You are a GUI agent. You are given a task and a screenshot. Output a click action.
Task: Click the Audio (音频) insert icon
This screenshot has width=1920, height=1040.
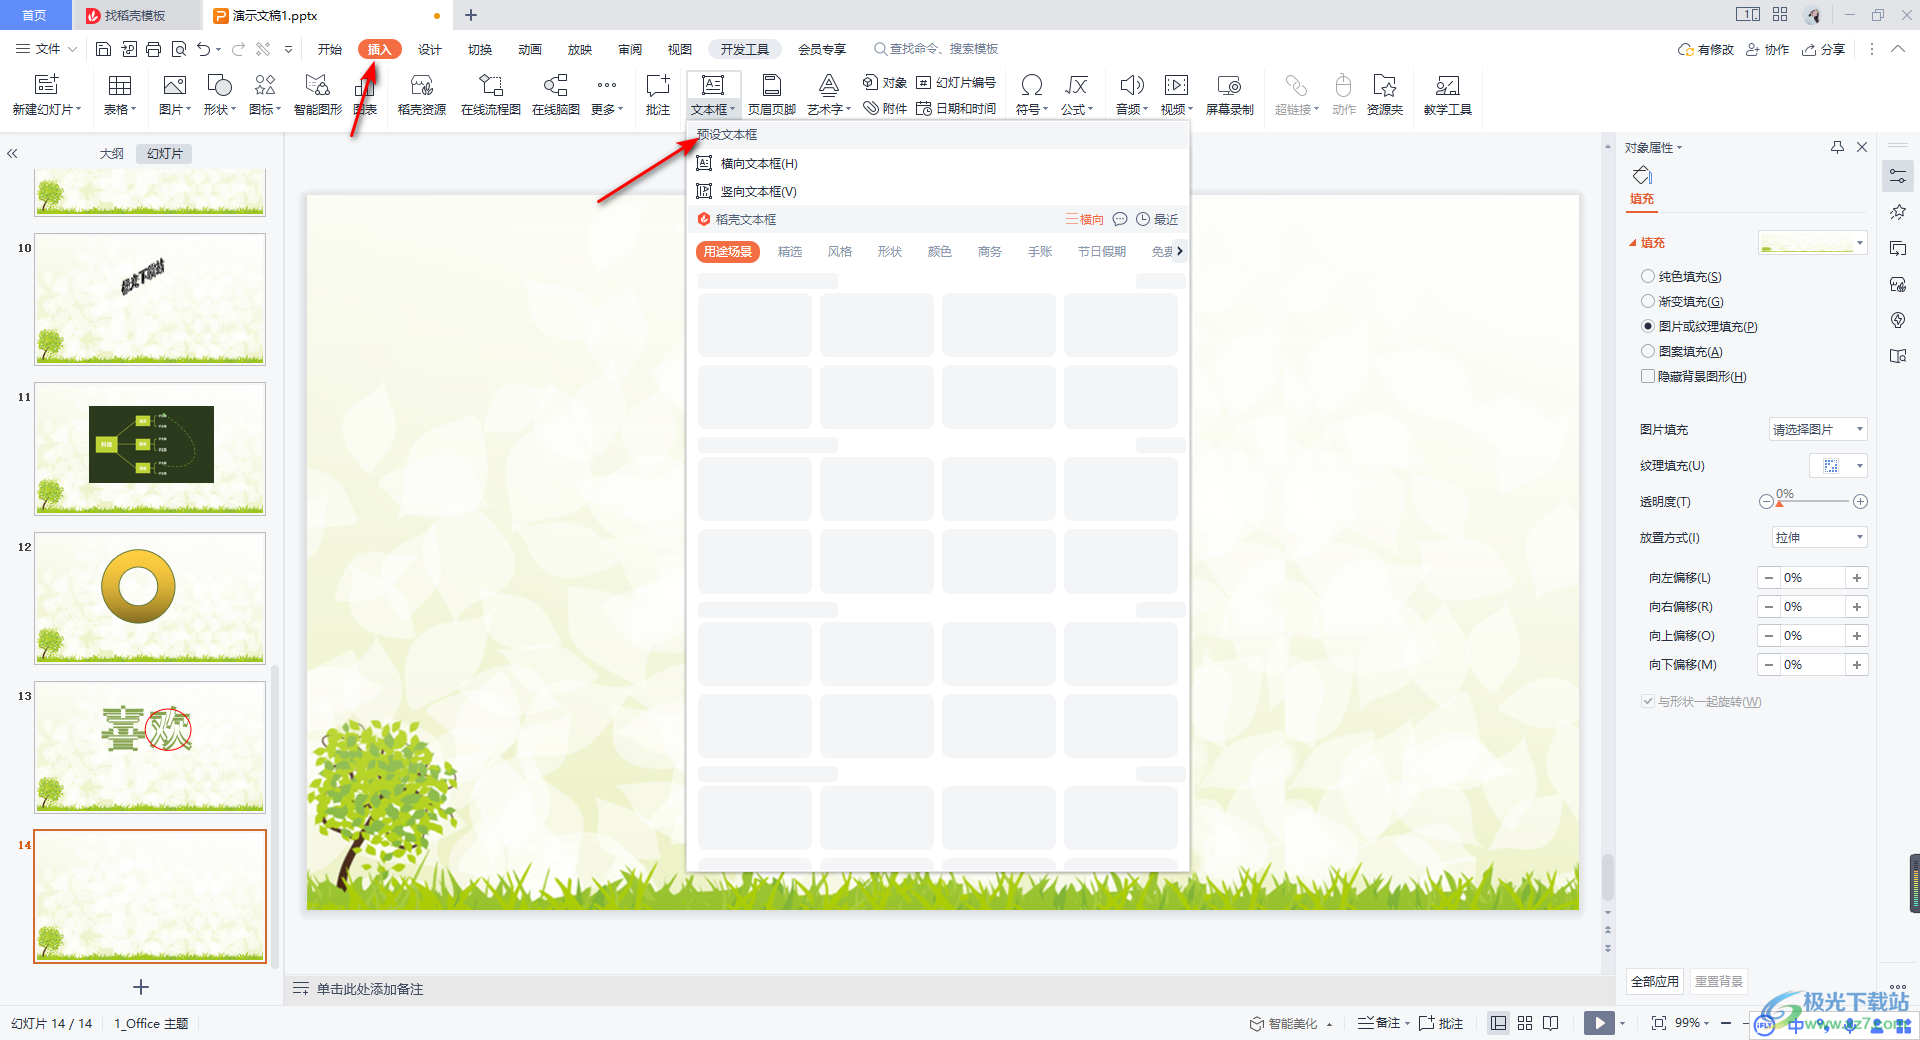coord(1132,95)
